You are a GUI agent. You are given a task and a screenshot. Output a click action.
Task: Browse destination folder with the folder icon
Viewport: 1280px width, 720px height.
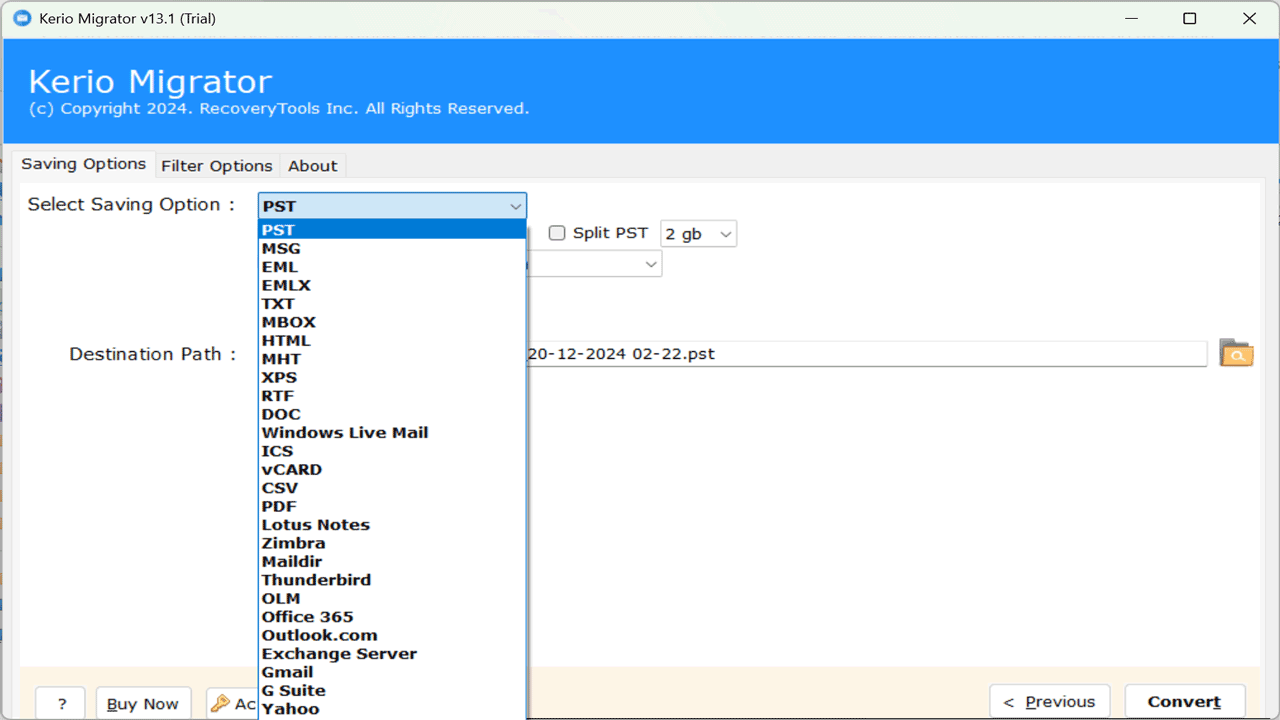1236,353
